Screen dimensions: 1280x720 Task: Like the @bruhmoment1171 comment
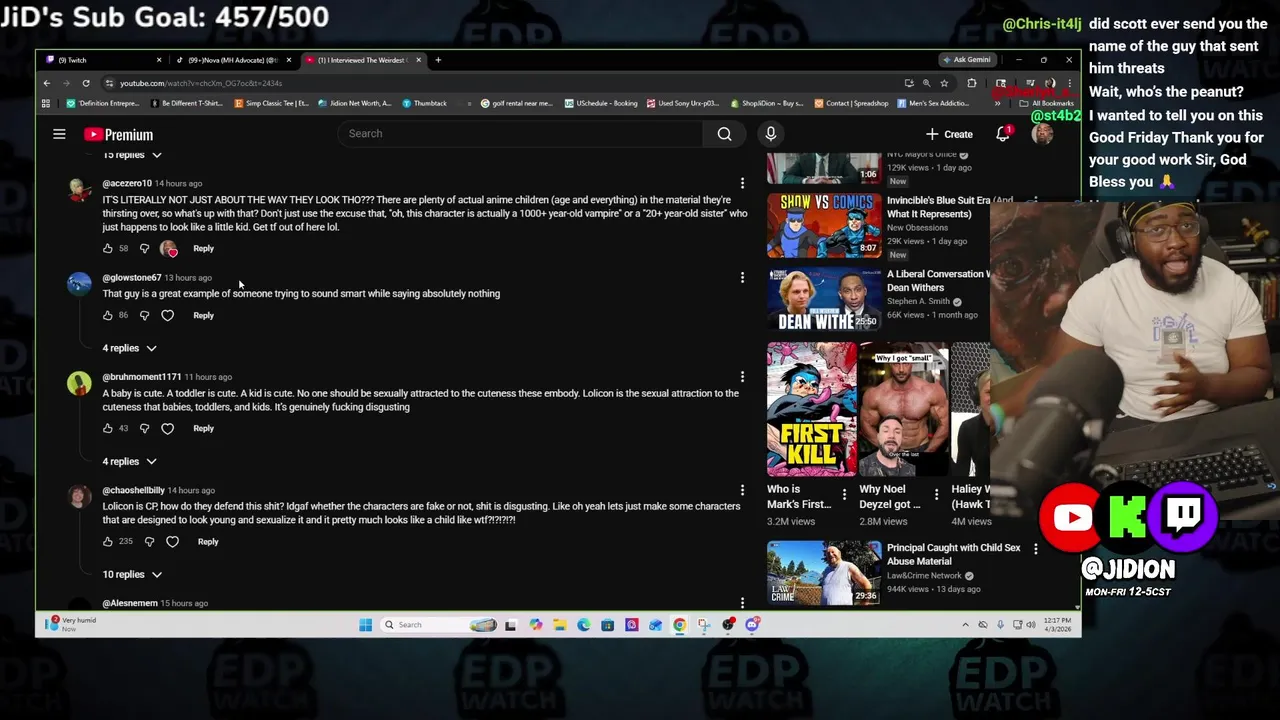coord(108,428)
